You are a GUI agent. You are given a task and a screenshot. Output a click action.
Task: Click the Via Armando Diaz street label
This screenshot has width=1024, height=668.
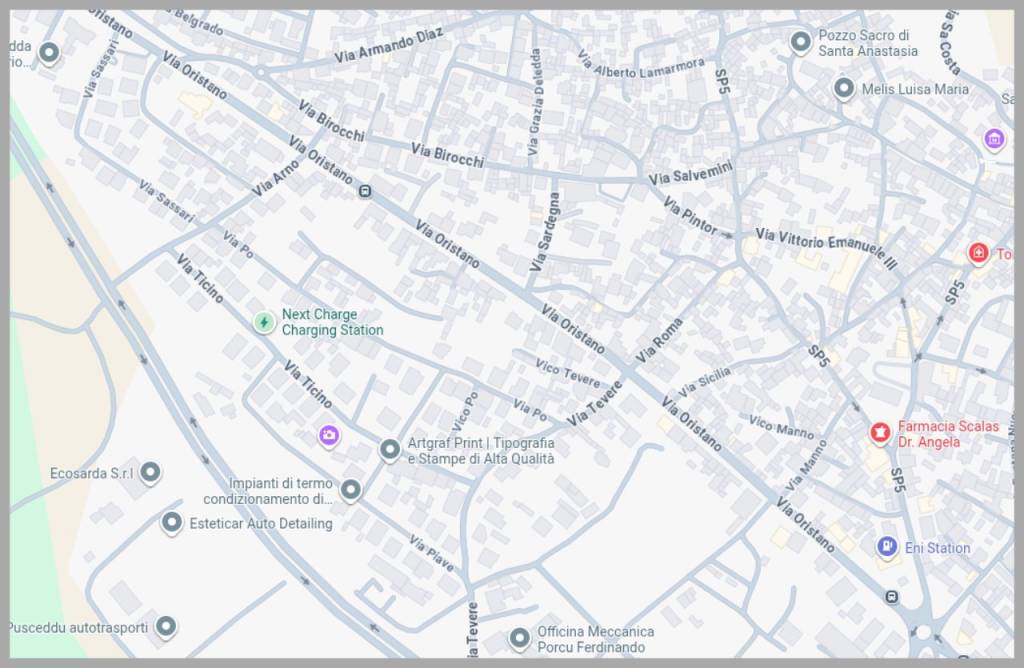387,48
